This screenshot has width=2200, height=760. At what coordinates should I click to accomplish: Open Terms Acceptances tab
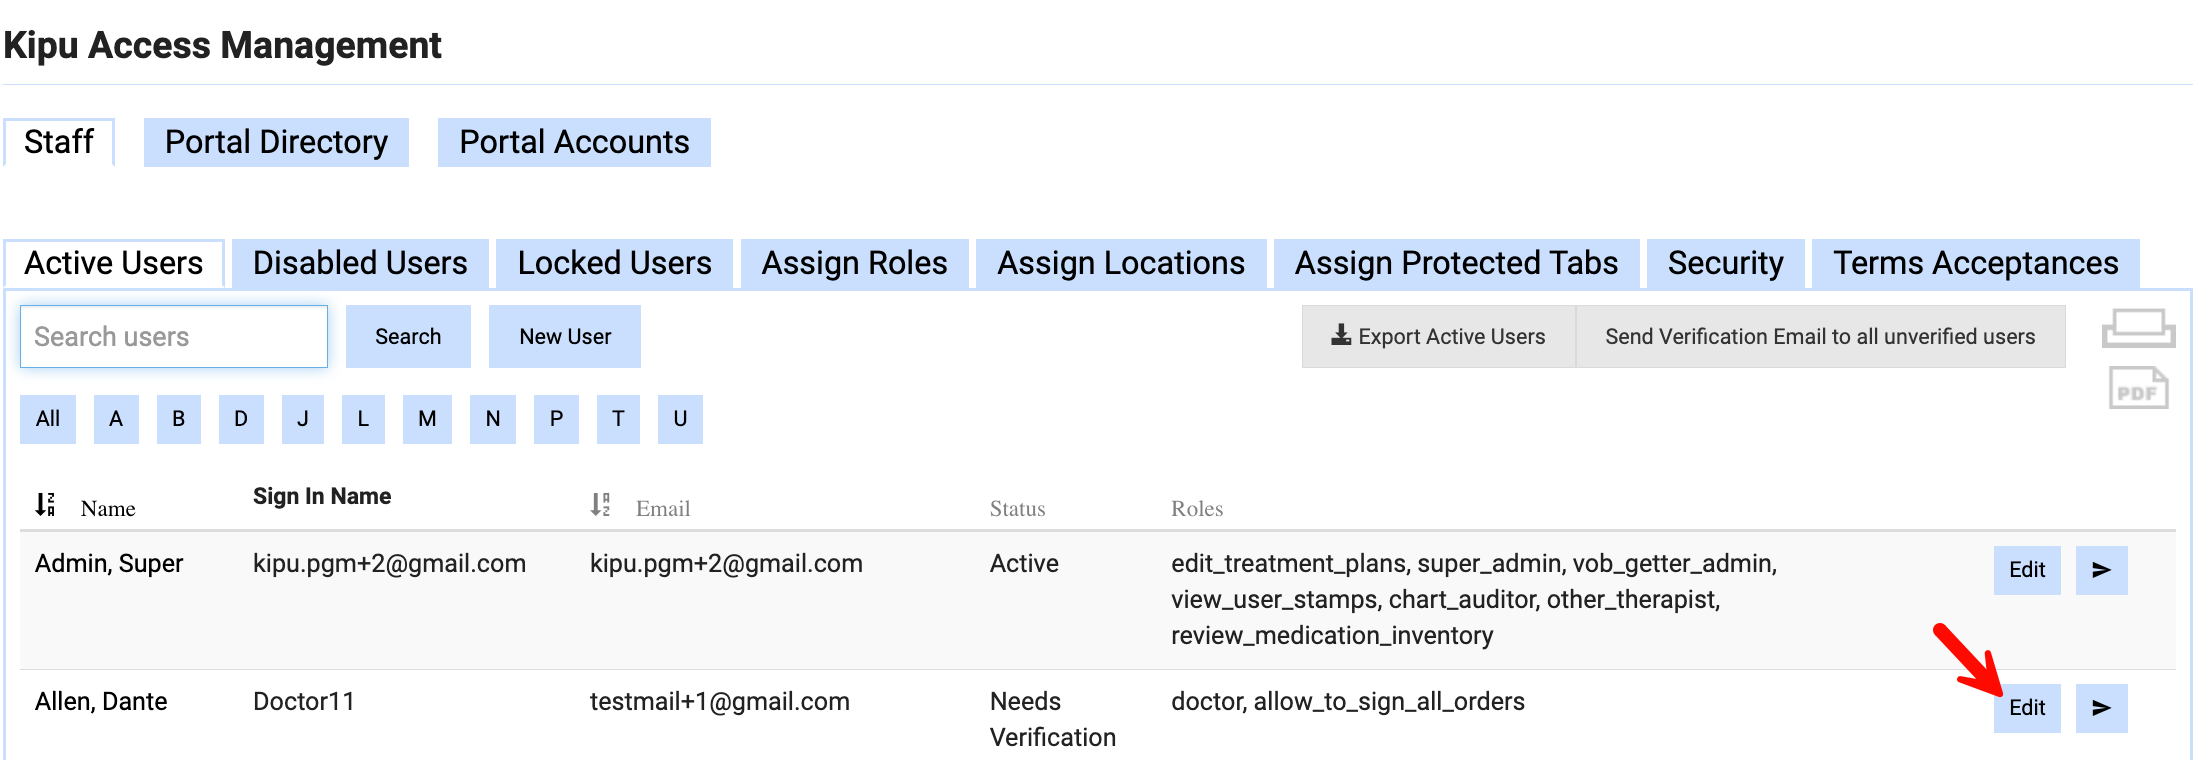1975,263
